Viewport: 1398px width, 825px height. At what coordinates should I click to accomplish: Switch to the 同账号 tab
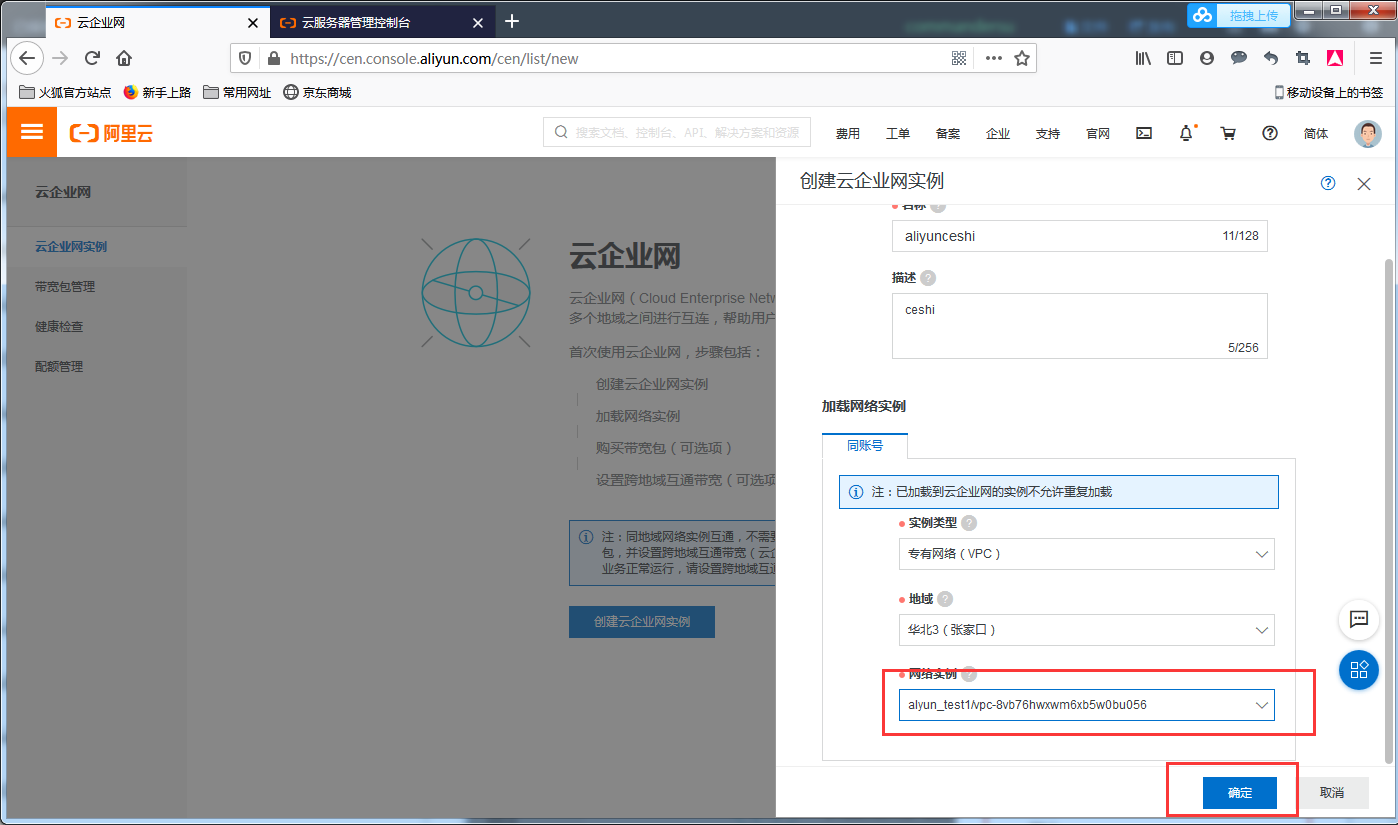tap(864, 445)
